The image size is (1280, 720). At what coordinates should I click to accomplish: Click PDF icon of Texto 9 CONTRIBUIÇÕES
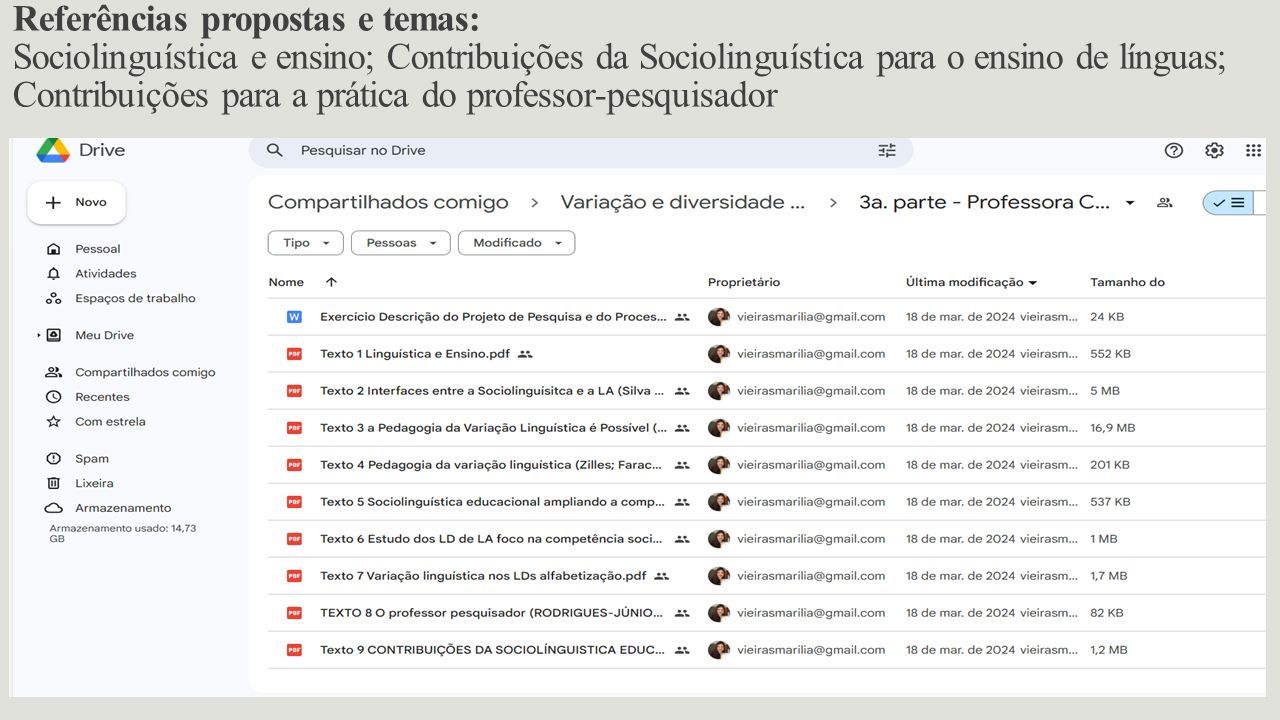tap(294, 650)
